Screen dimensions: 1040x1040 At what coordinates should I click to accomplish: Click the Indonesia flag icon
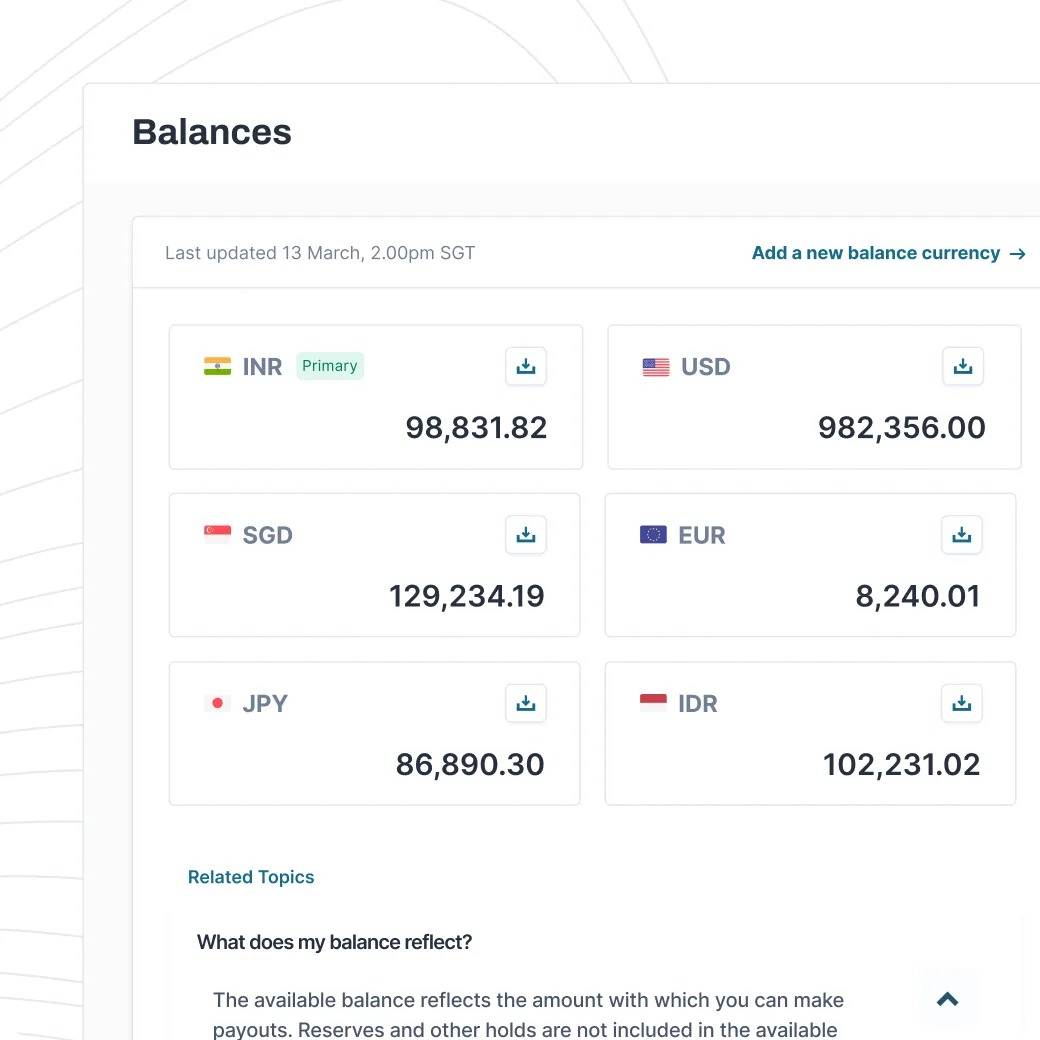point(653,703)
